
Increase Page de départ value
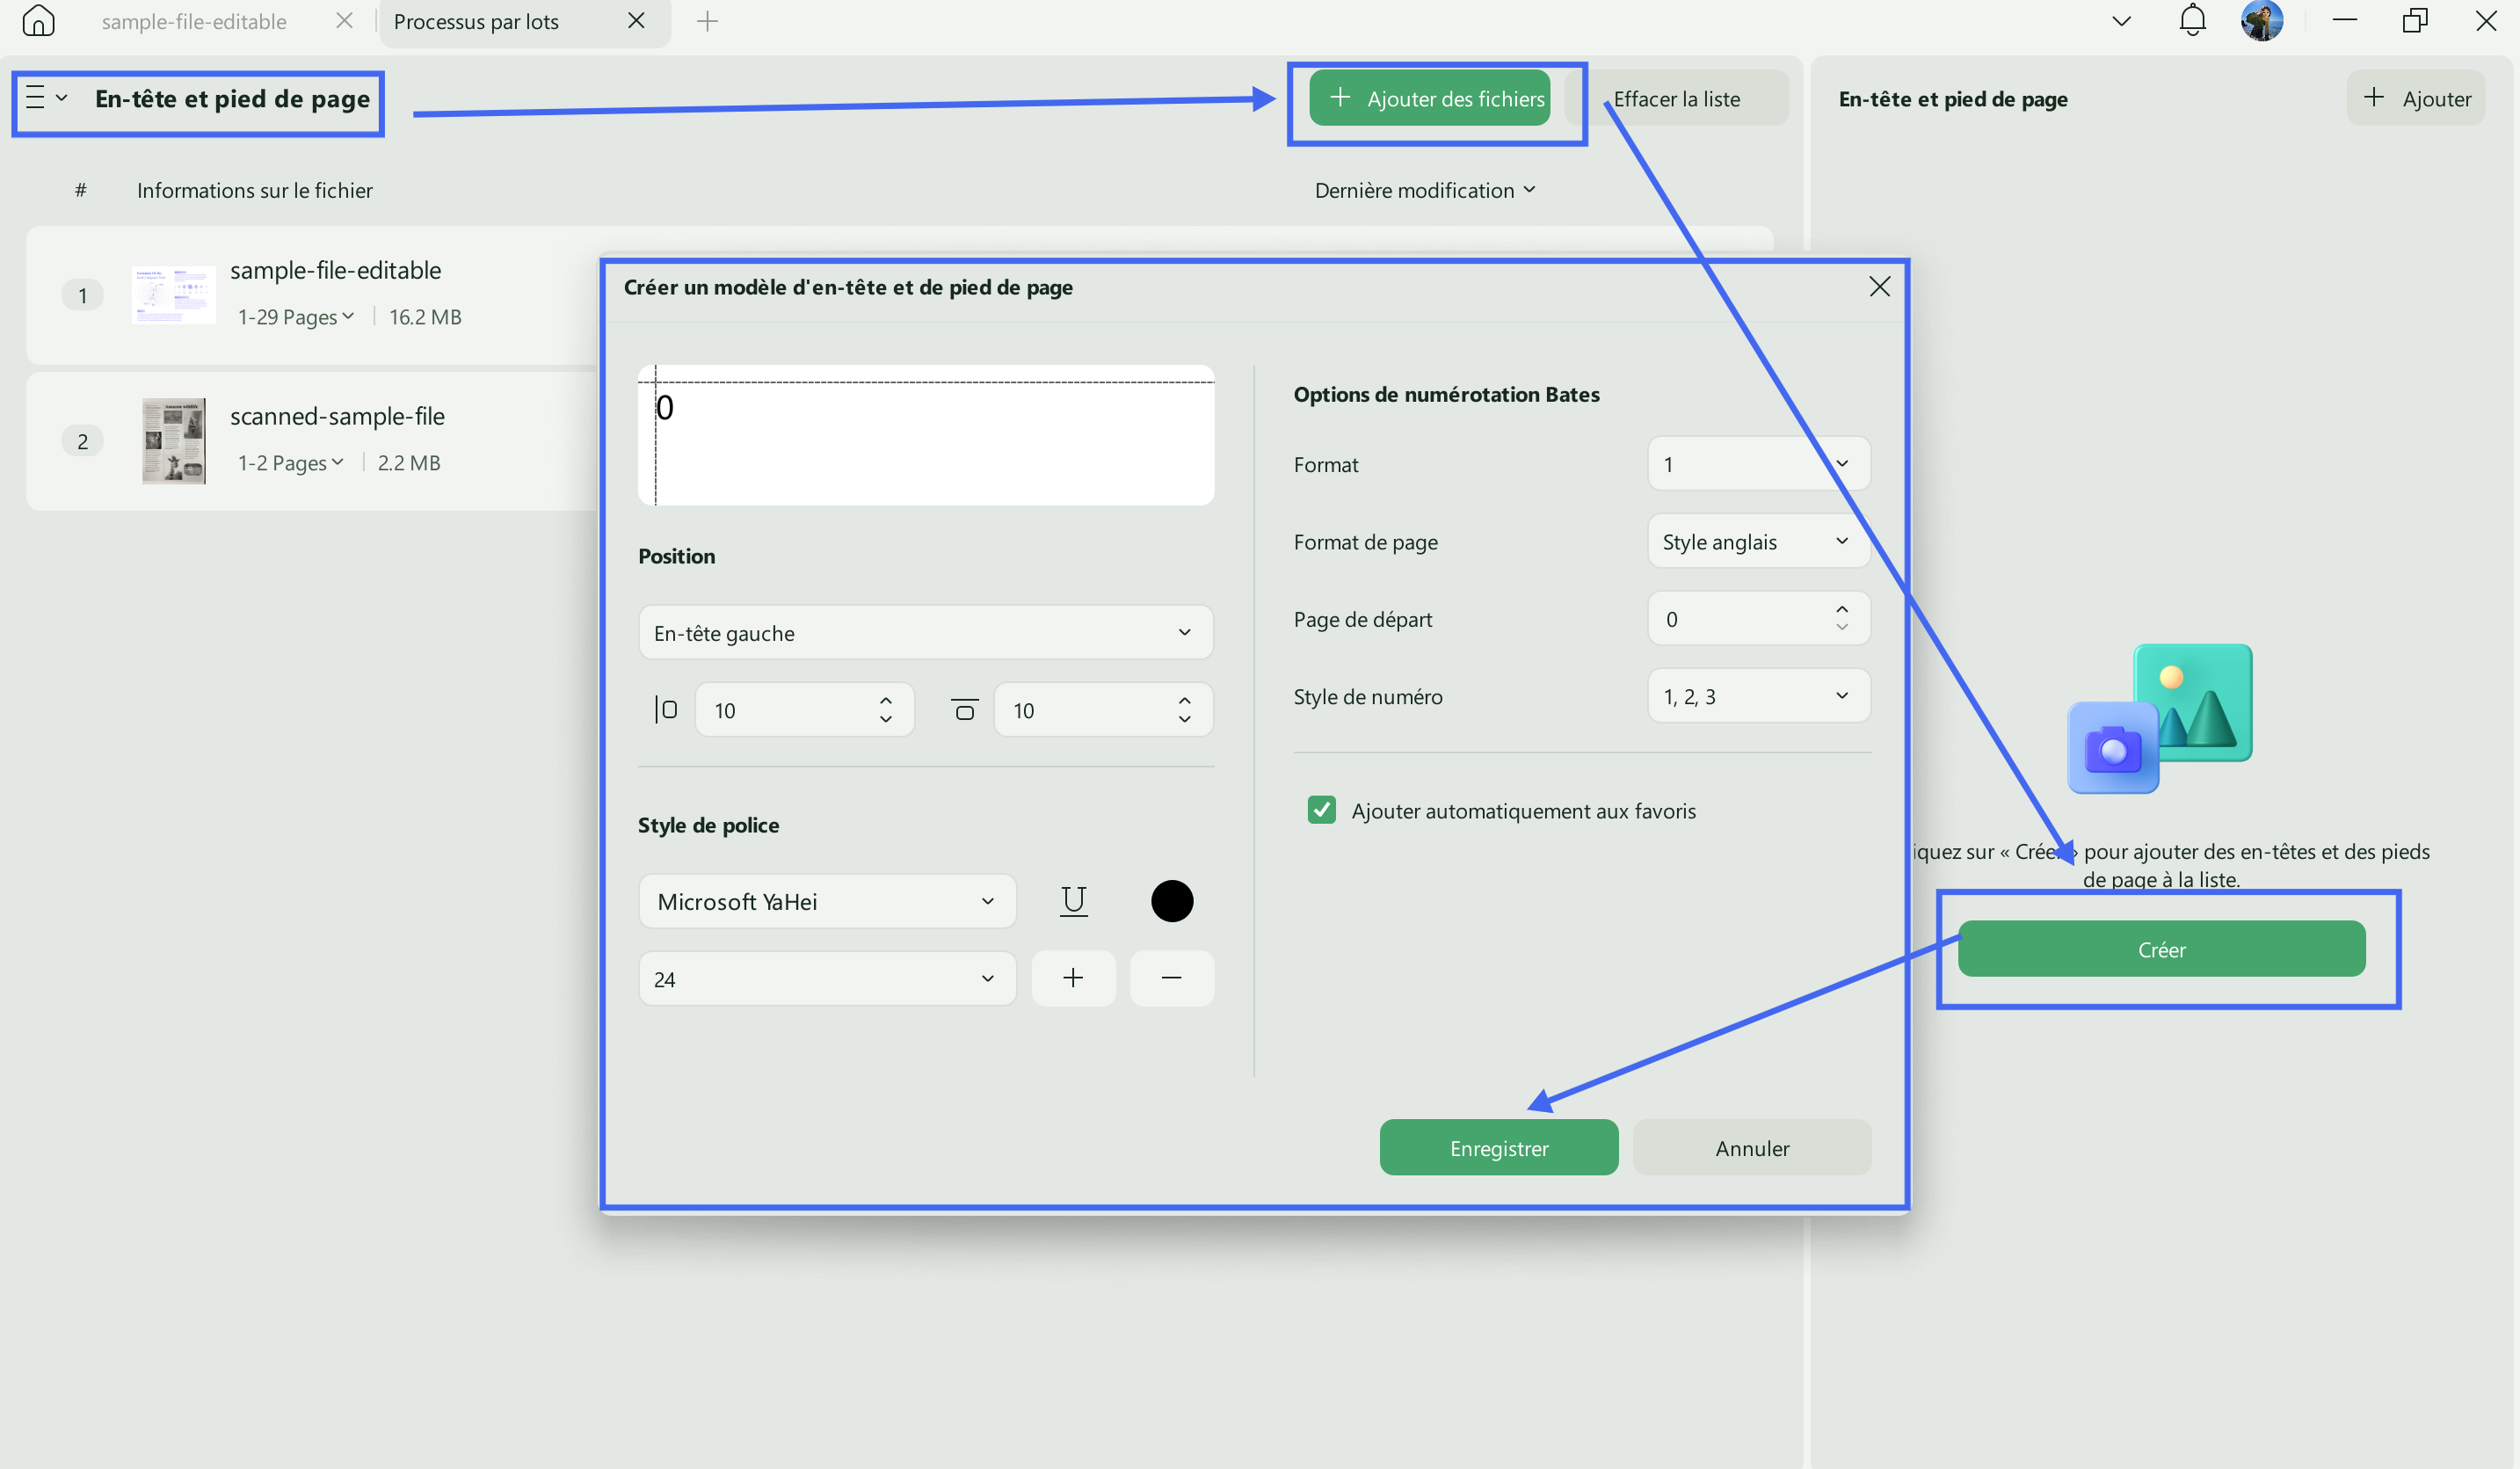[1842, 609]
